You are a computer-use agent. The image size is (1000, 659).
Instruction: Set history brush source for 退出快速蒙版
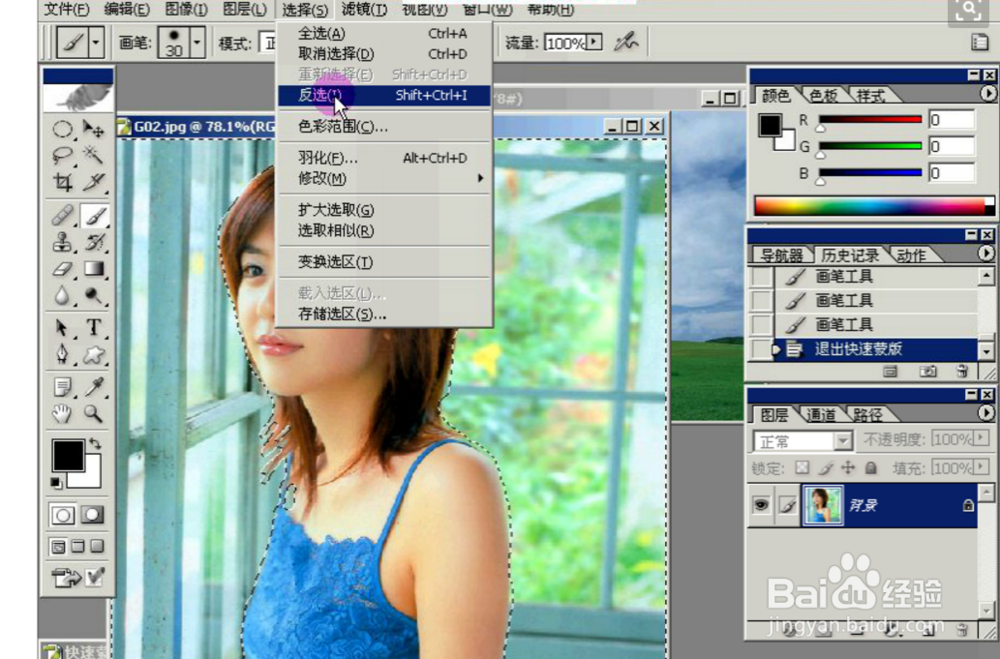click(761, 349)
